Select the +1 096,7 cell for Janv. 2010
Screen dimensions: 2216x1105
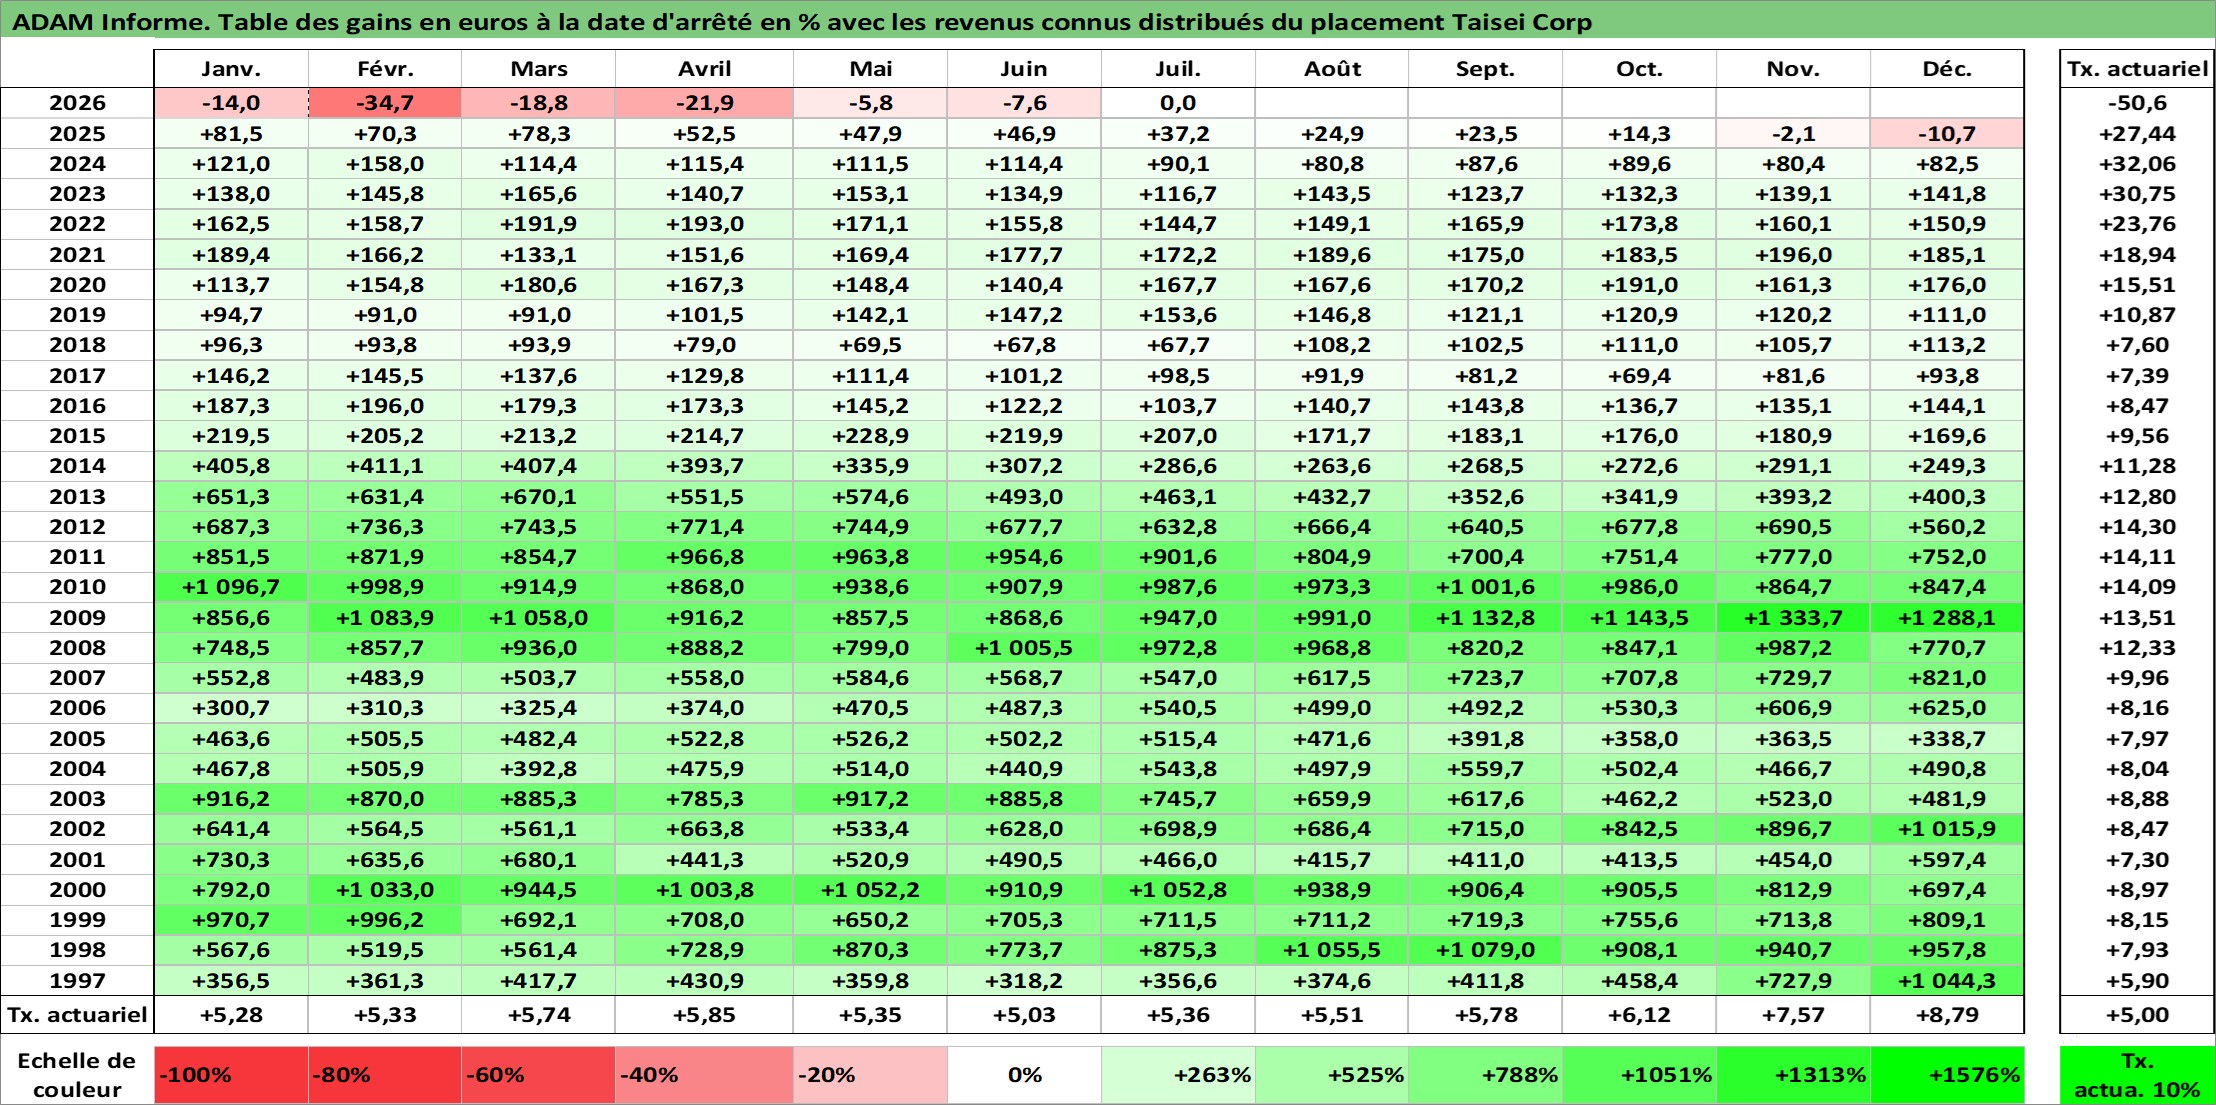click(x=231, y=587)
